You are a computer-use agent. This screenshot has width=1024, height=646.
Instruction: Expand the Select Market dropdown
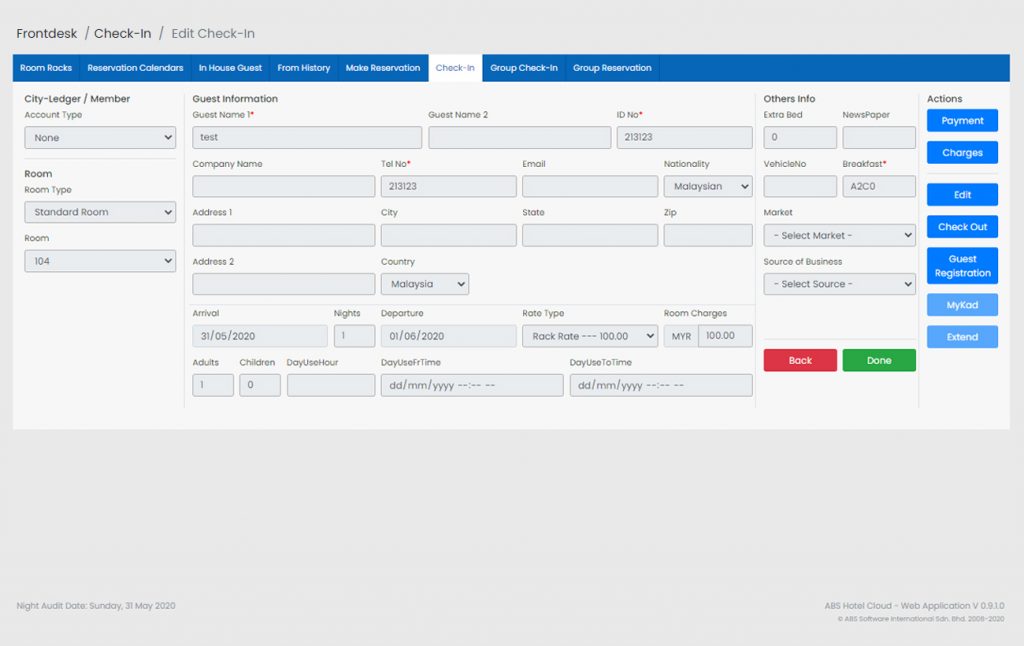click(839, 235)
